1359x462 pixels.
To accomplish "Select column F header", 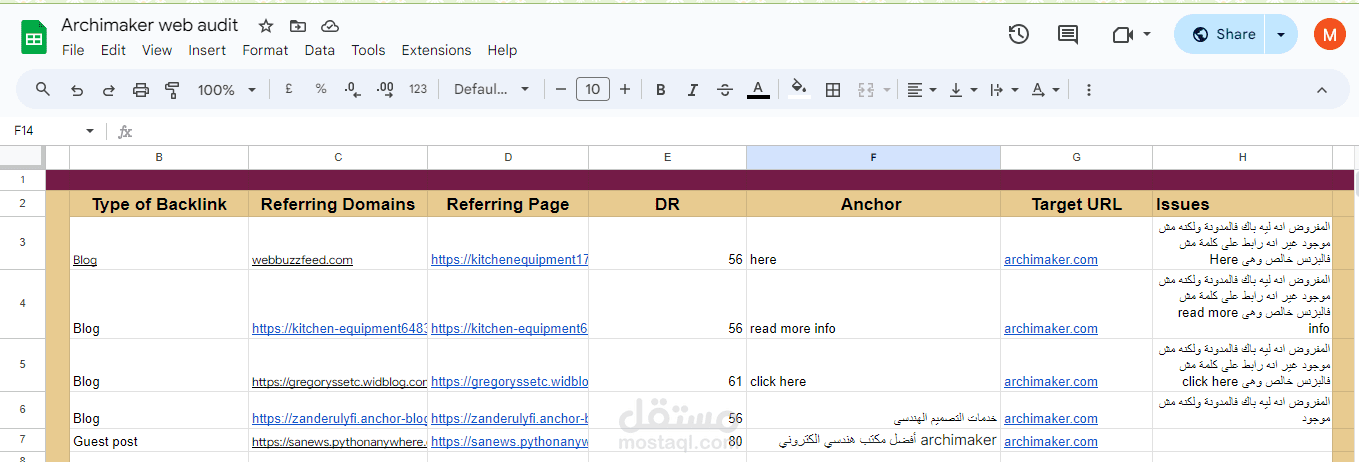I will pyautogui.click(x=873, y=157).
